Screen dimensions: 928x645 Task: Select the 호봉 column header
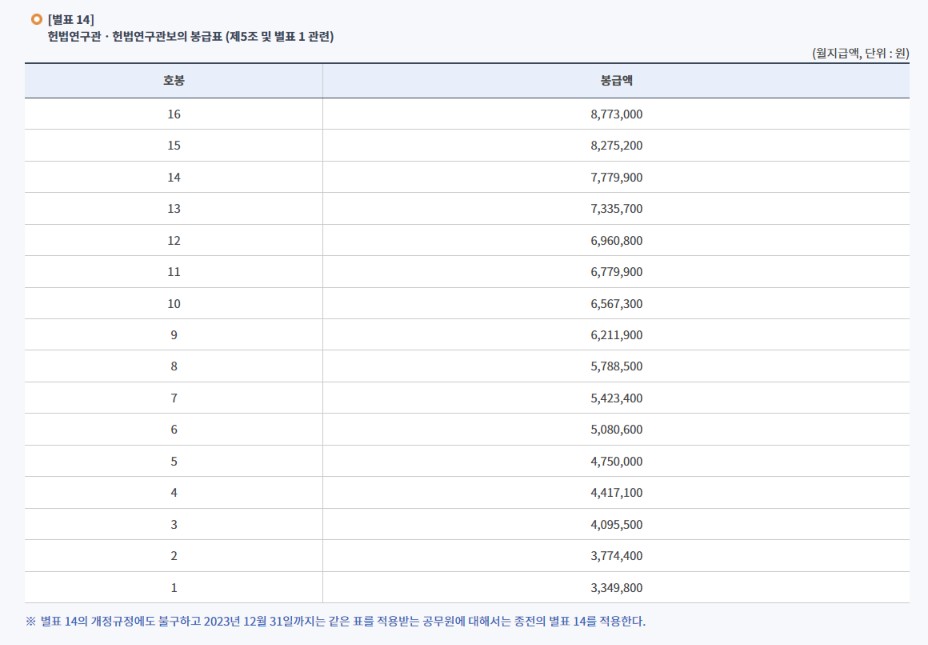pyautogui.click(x=173, y=82)
